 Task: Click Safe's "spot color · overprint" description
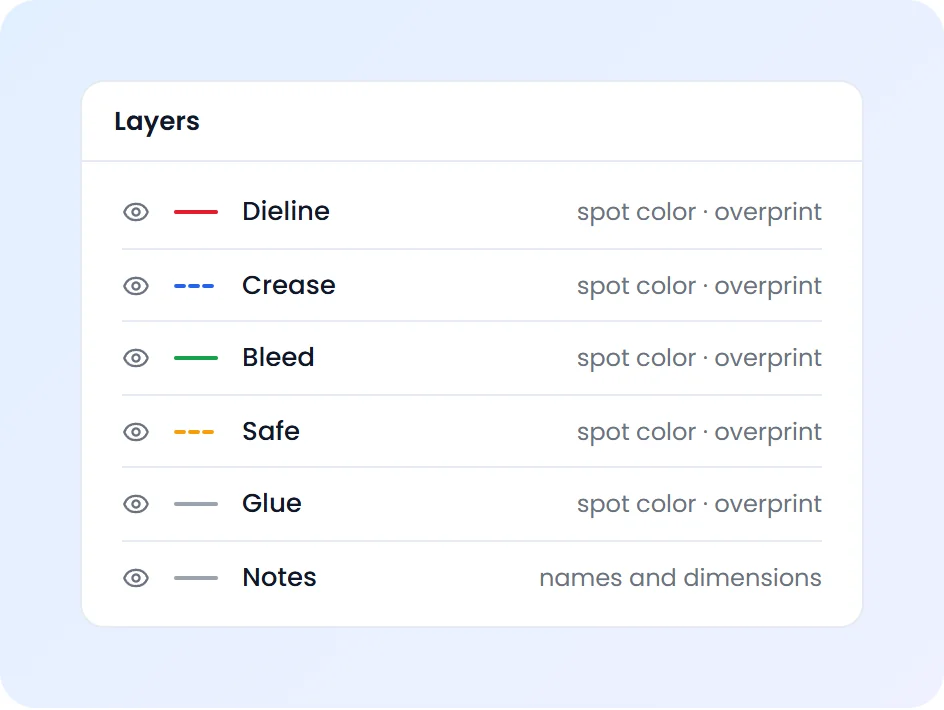(699, 432)
